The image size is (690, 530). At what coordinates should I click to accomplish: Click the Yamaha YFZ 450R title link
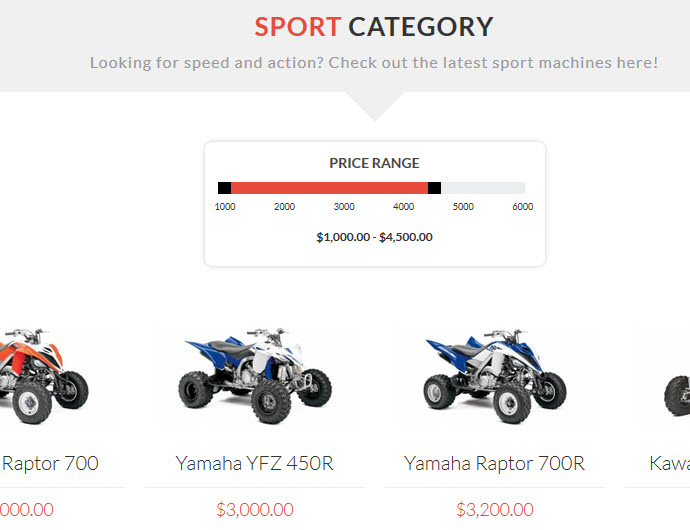tap(255, 463)
